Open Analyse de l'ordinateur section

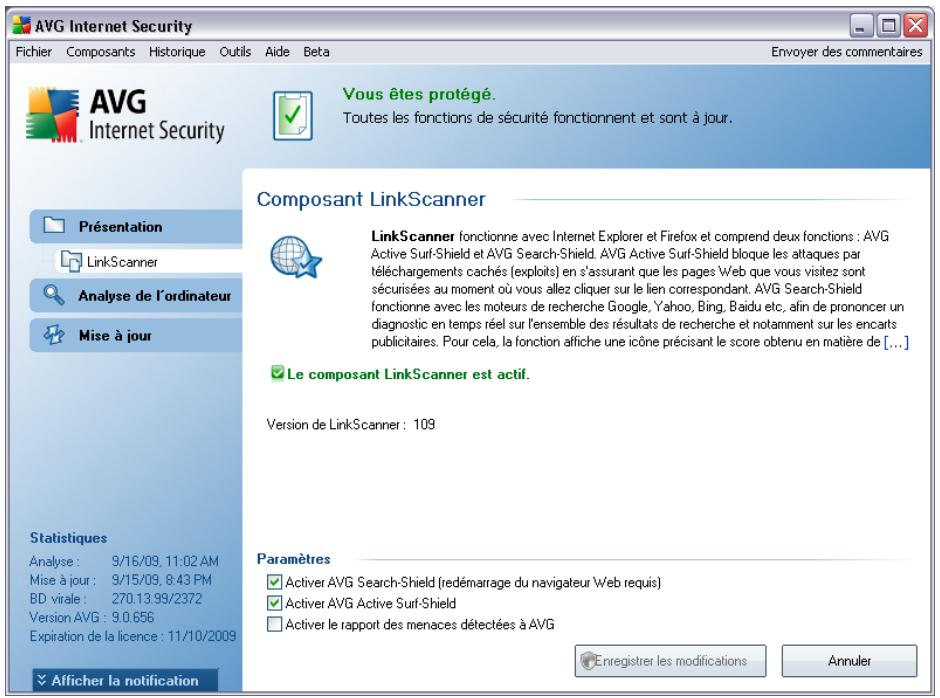[136, 295]
